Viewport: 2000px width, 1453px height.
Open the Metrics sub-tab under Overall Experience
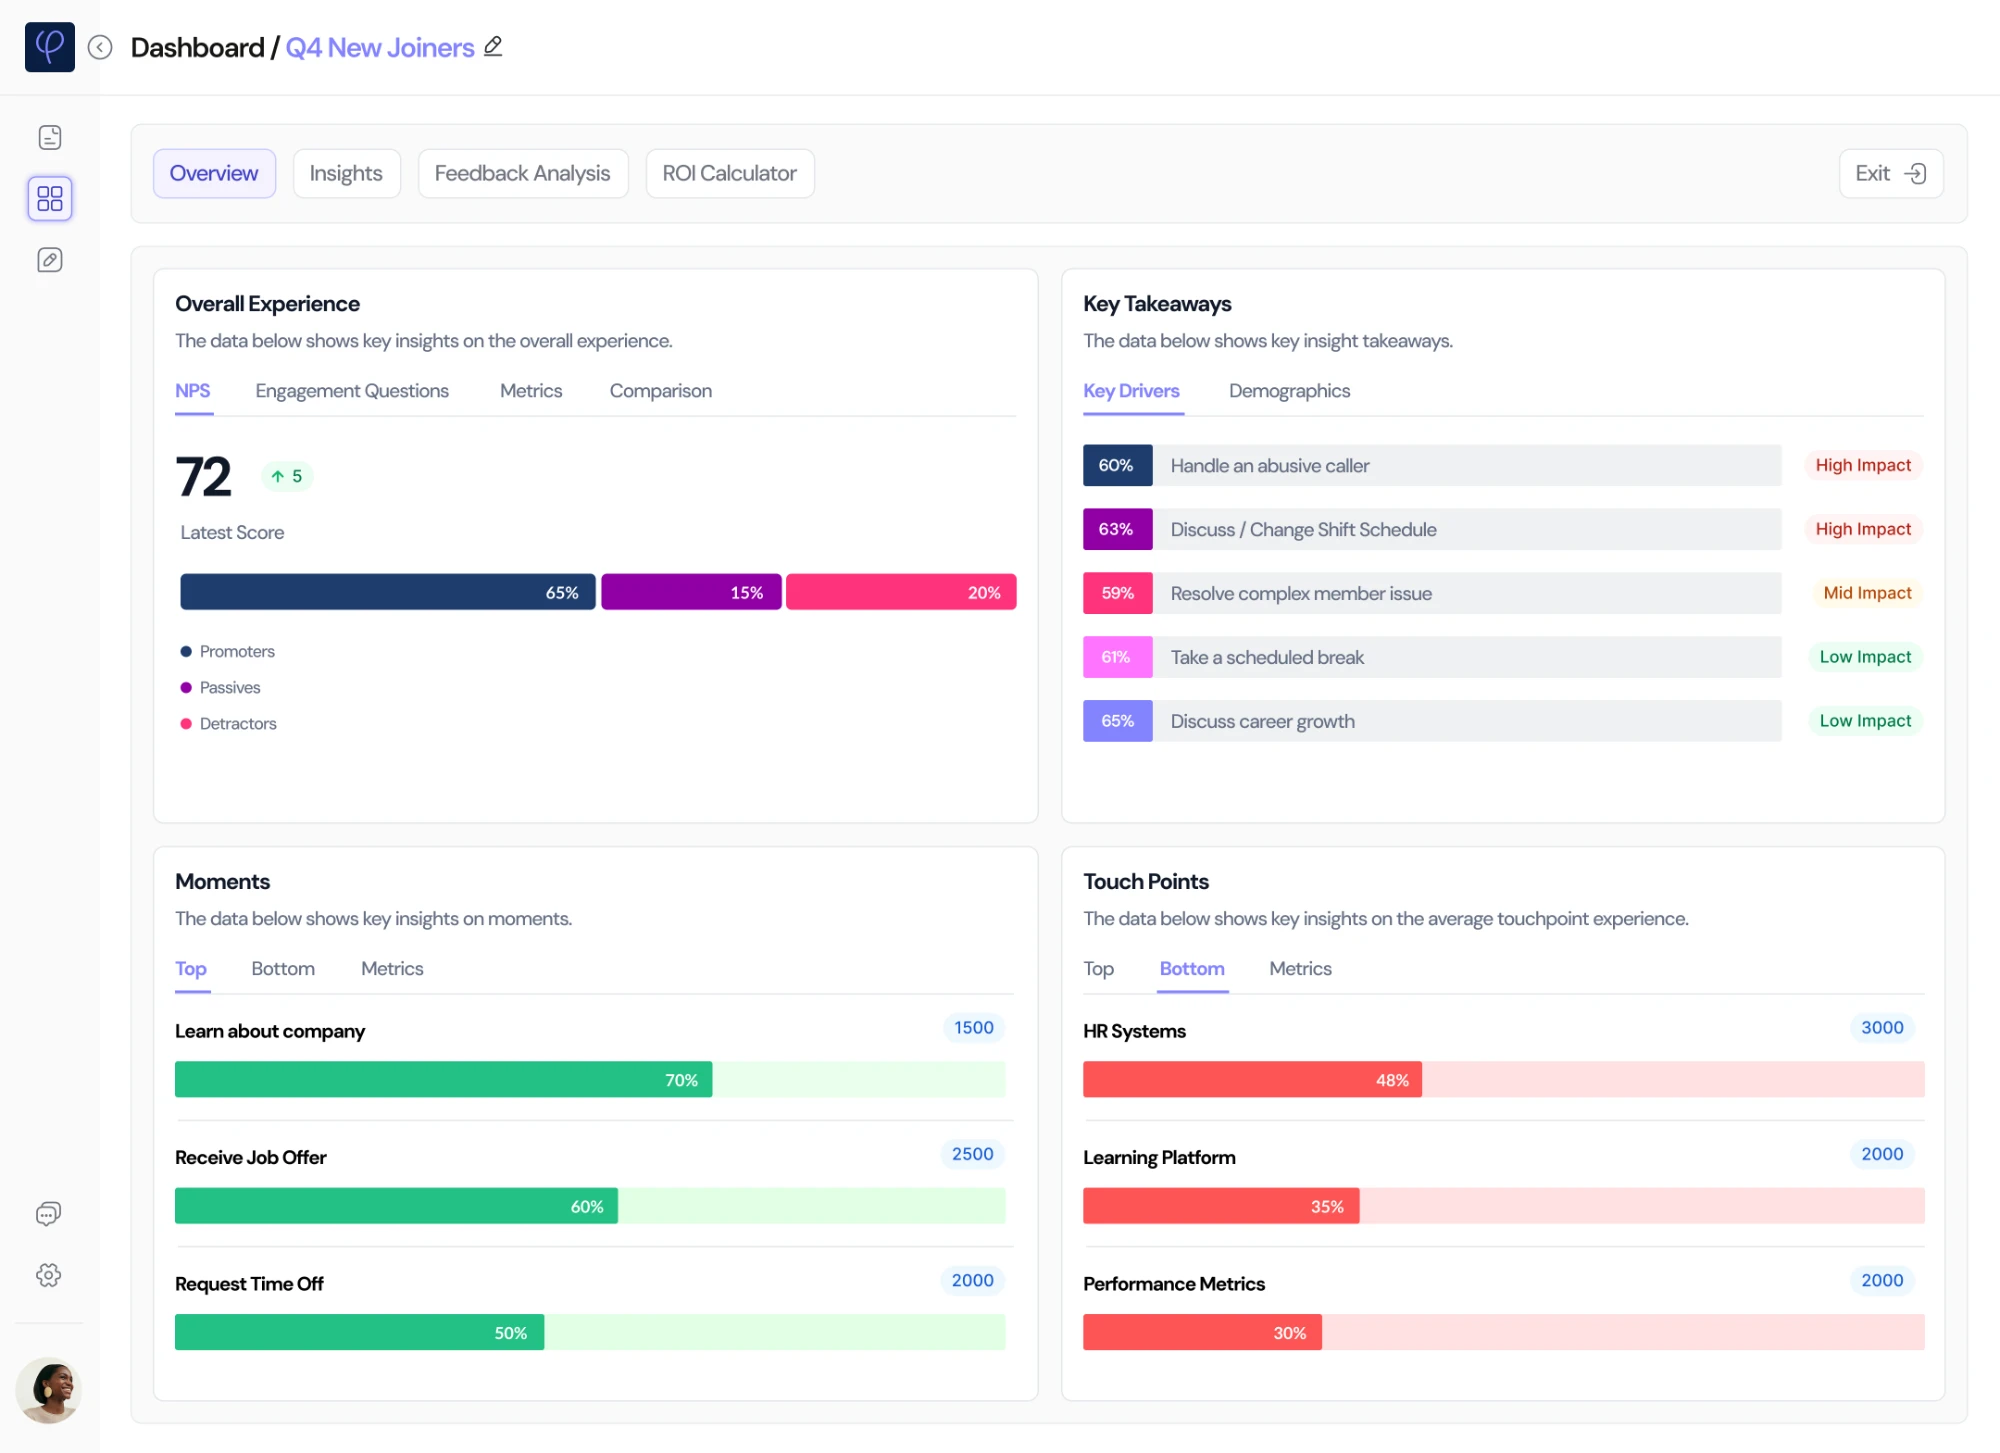click(x=531, y=391)
